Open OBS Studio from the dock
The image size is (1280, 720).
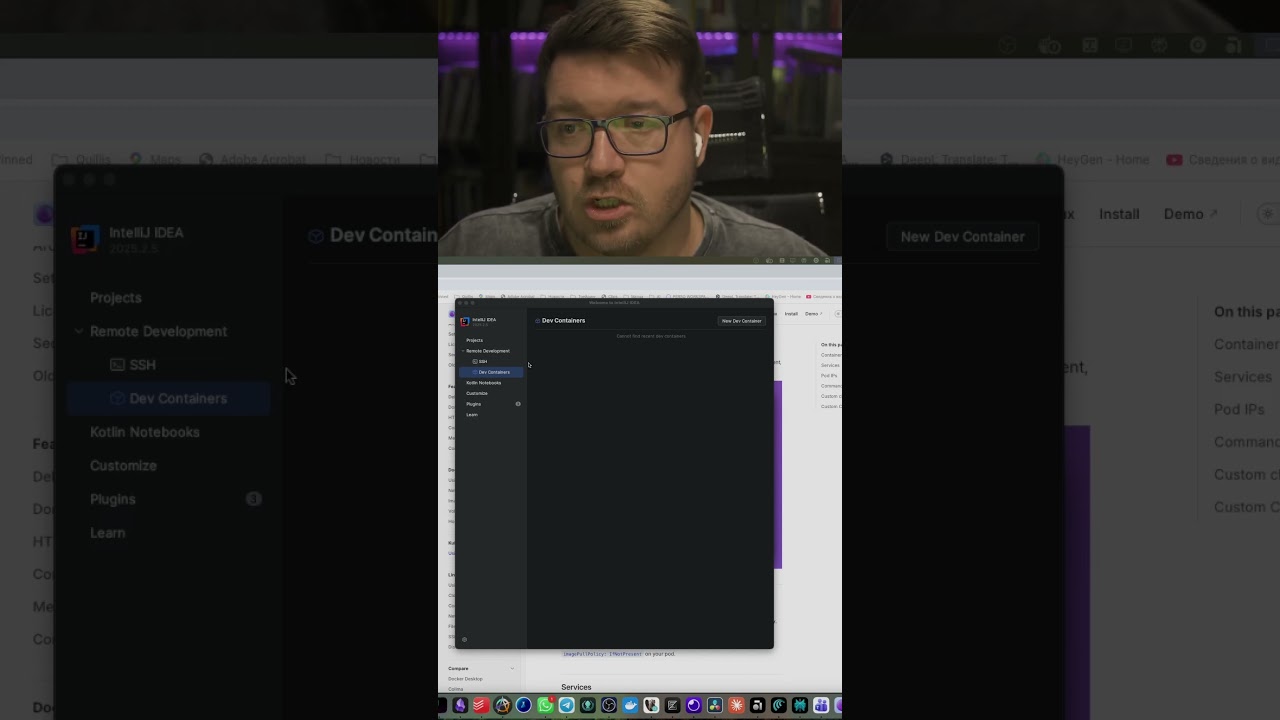(x=608, y=706)
